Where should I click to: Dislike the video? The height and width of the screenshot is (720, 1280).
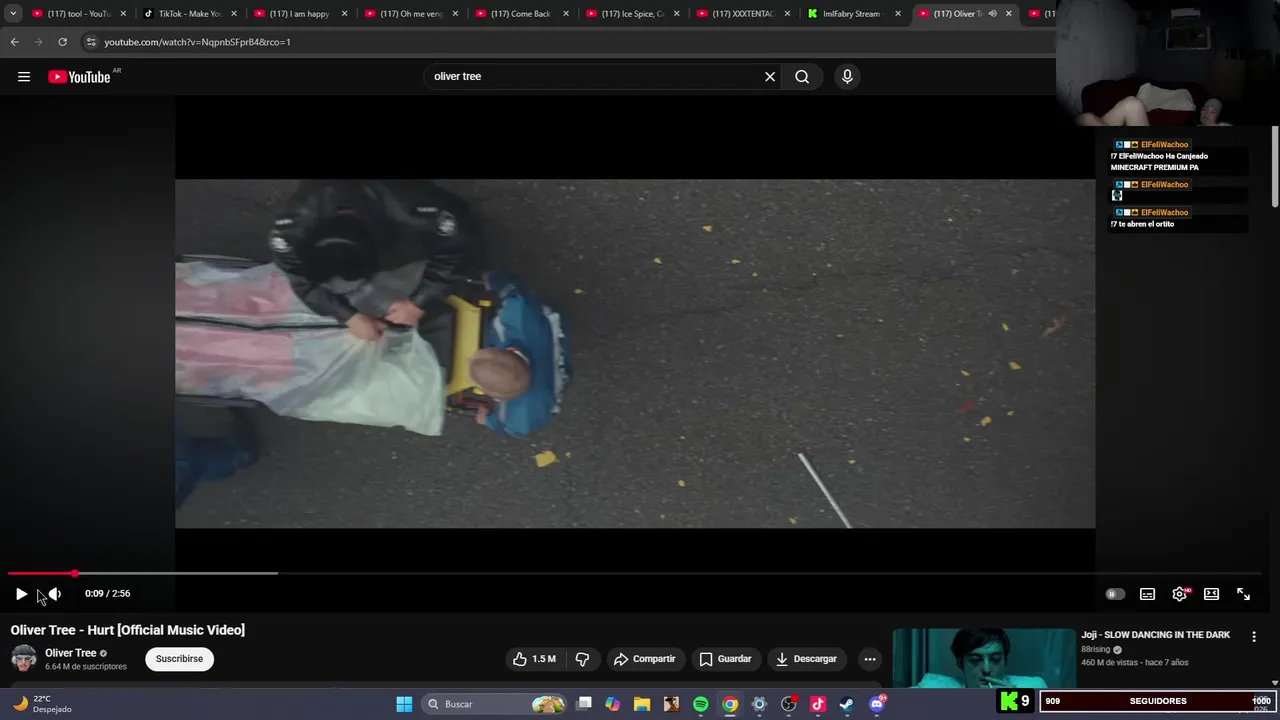pyautogui.click(x=582, y=659)
